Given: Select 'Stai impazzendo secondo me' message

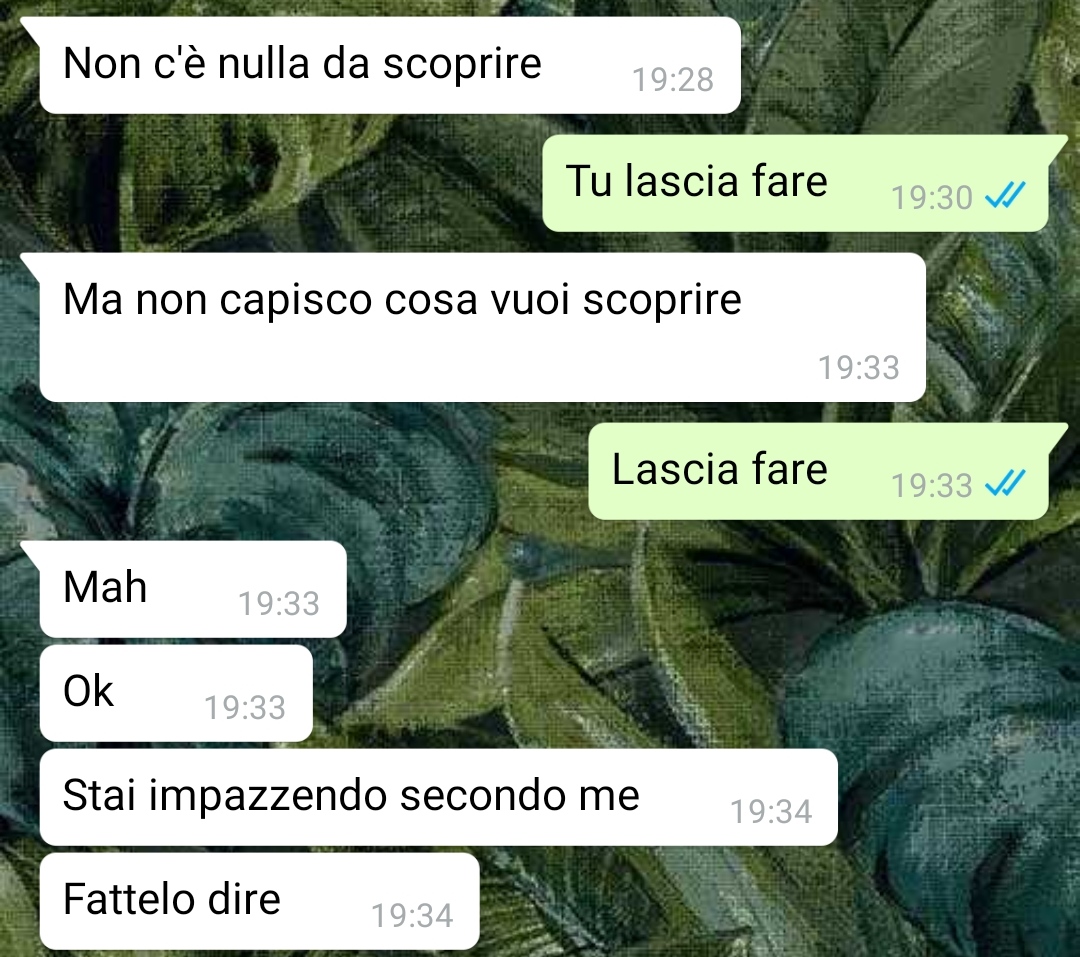Looking at the screenshot, I should [x=439, y=797].
